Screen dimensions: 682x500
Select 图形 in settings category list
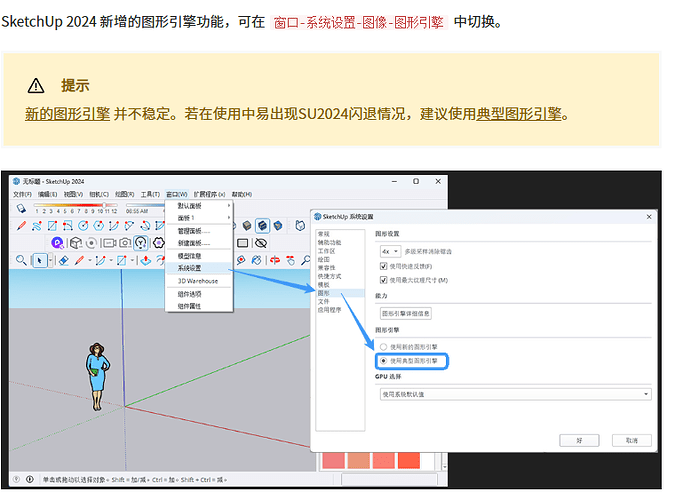[x=340, y=293]
